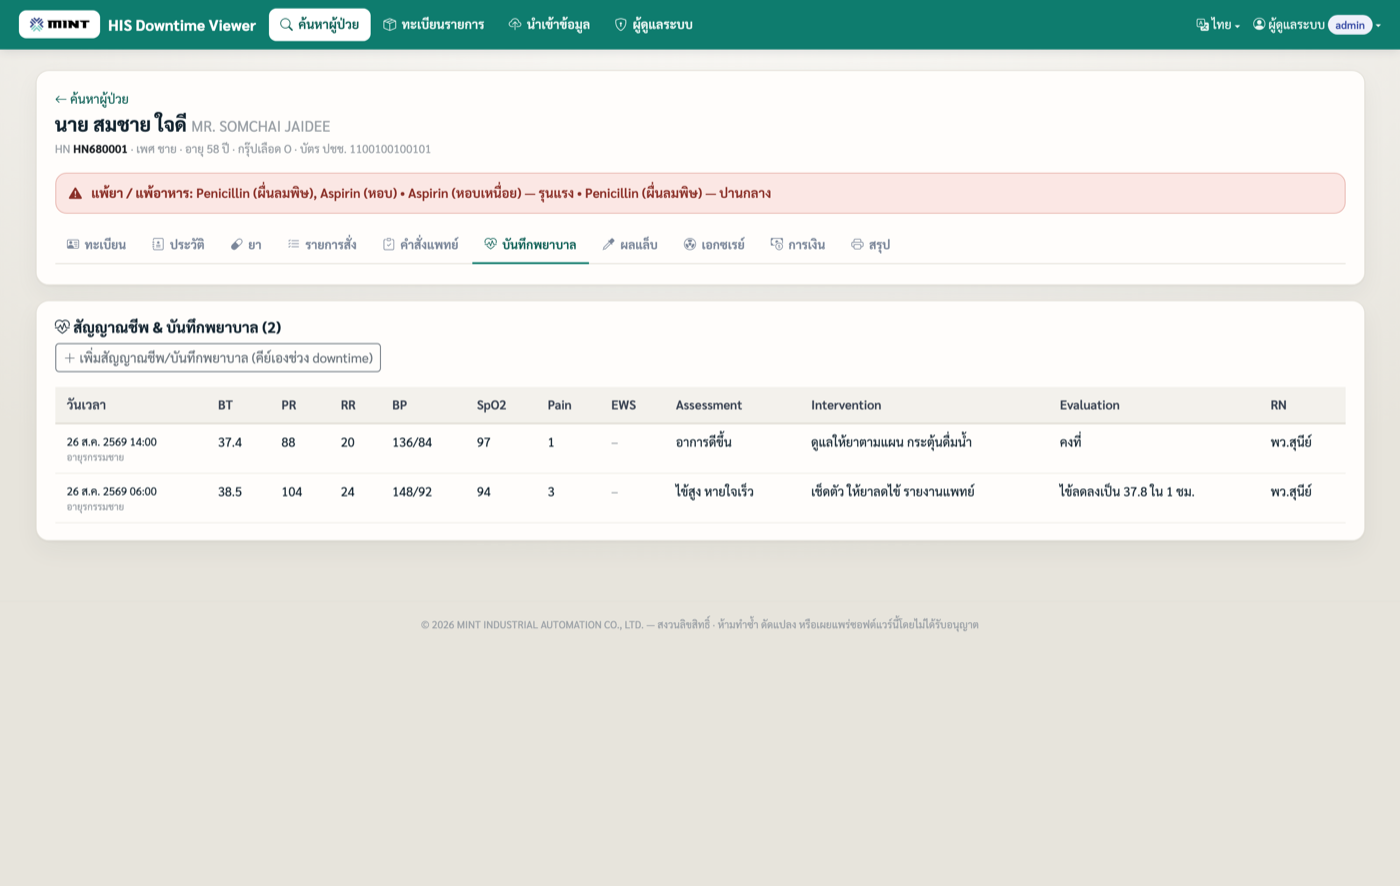This screenshot has height=886, width=1400.
Task: Click the admin badge
Action: tap(1349, 25)
